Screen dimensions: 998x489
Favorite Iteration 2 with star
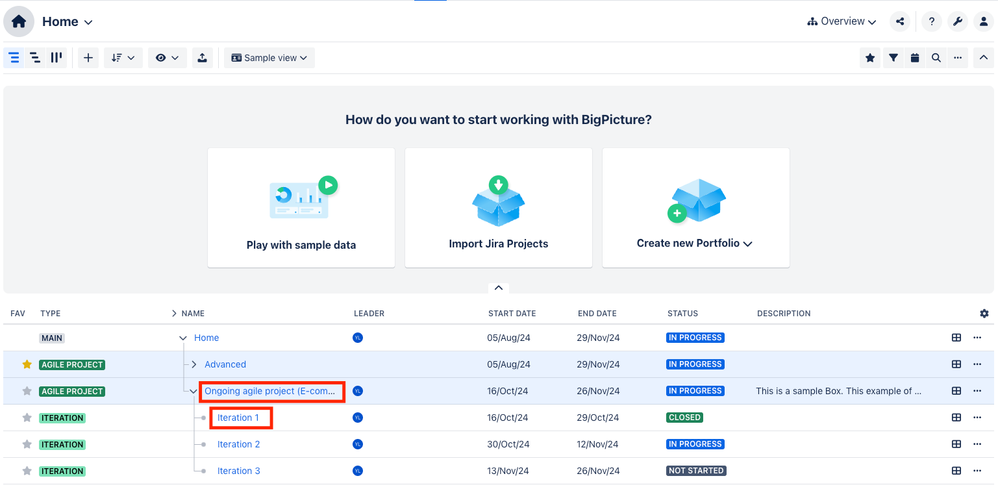pyautogui.click(x=27, y=444)
